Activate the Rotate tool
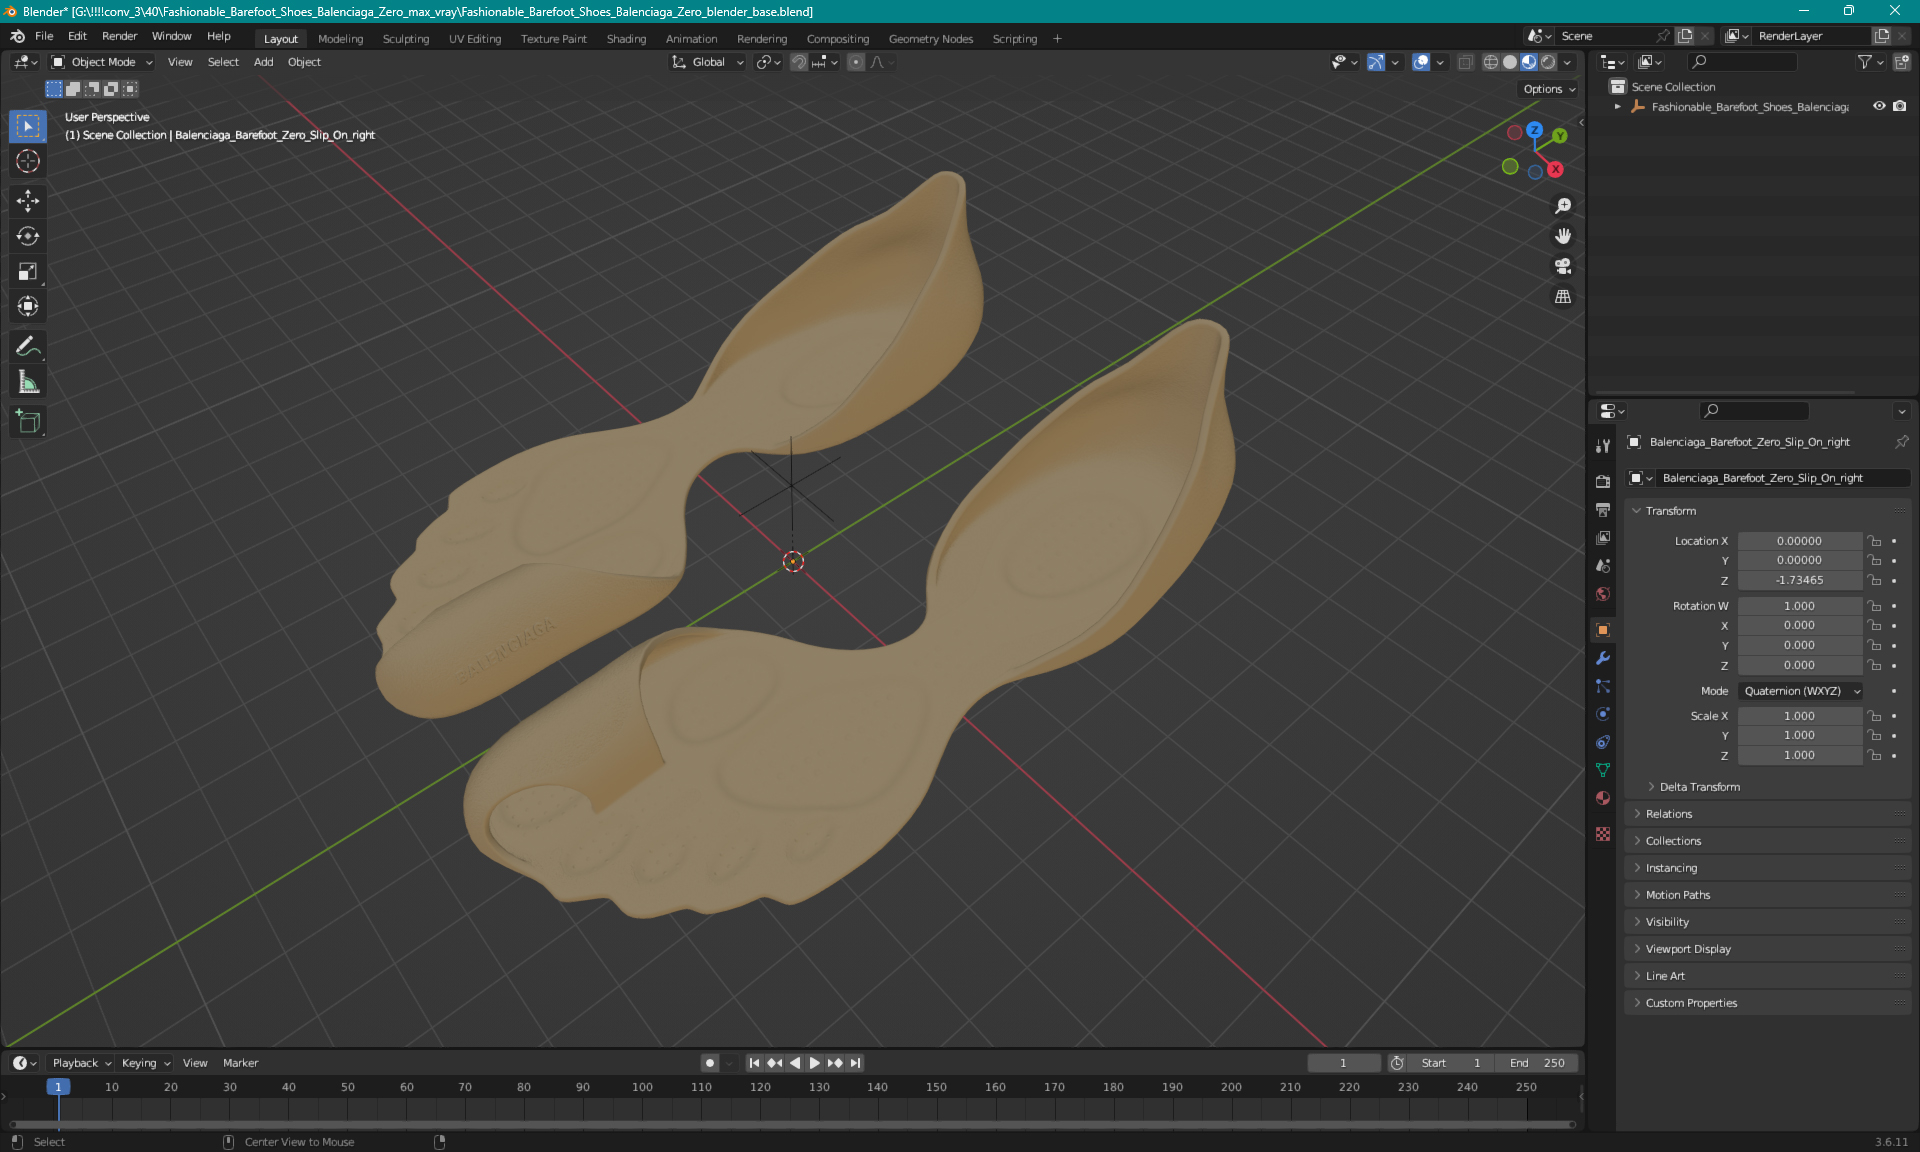 pyautogui.click(x=28, y=236)
